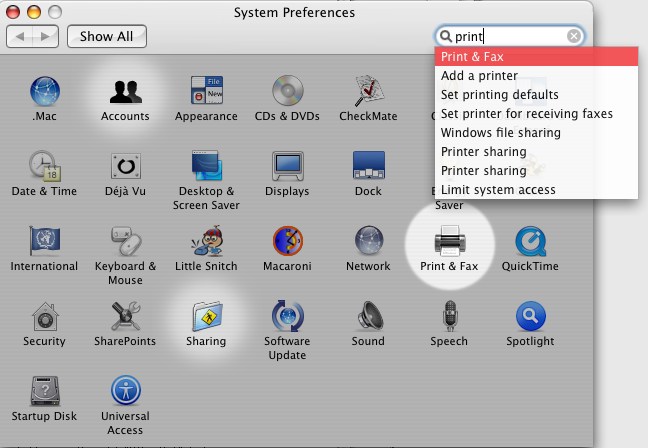
Task: Choose 'Set printing defaults' suggestion
Action: click(536, 95)
